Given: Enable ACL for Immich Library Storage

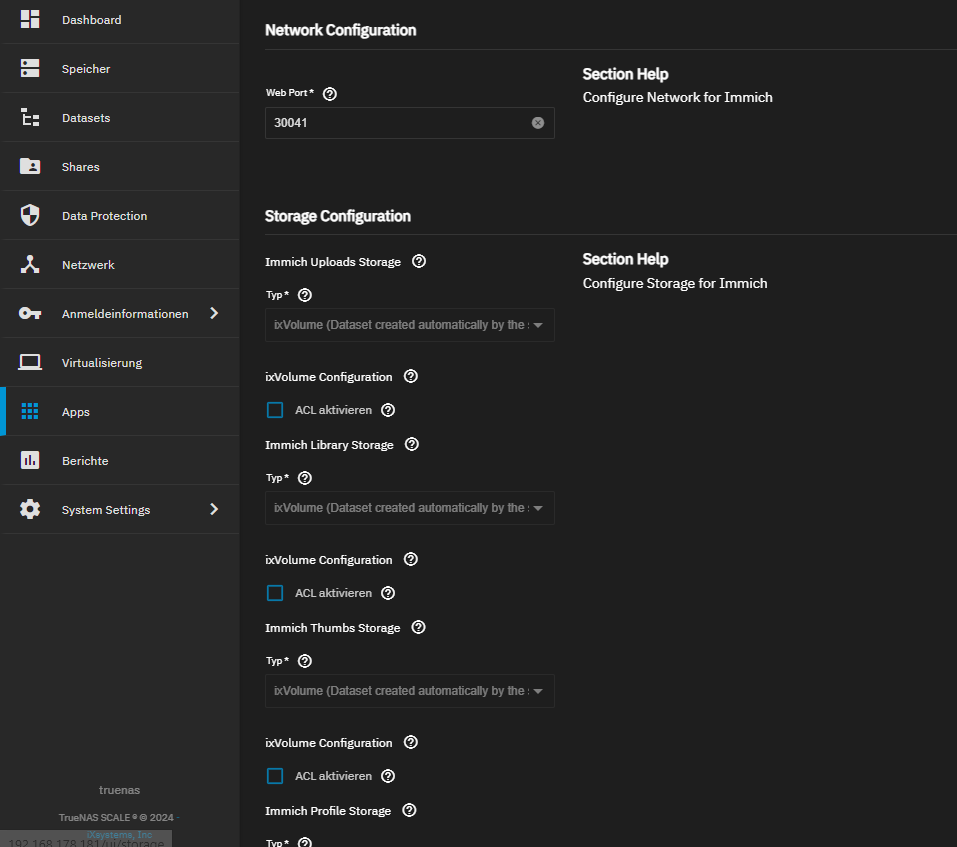Looking at the screenshot, I should click(275, 593).
